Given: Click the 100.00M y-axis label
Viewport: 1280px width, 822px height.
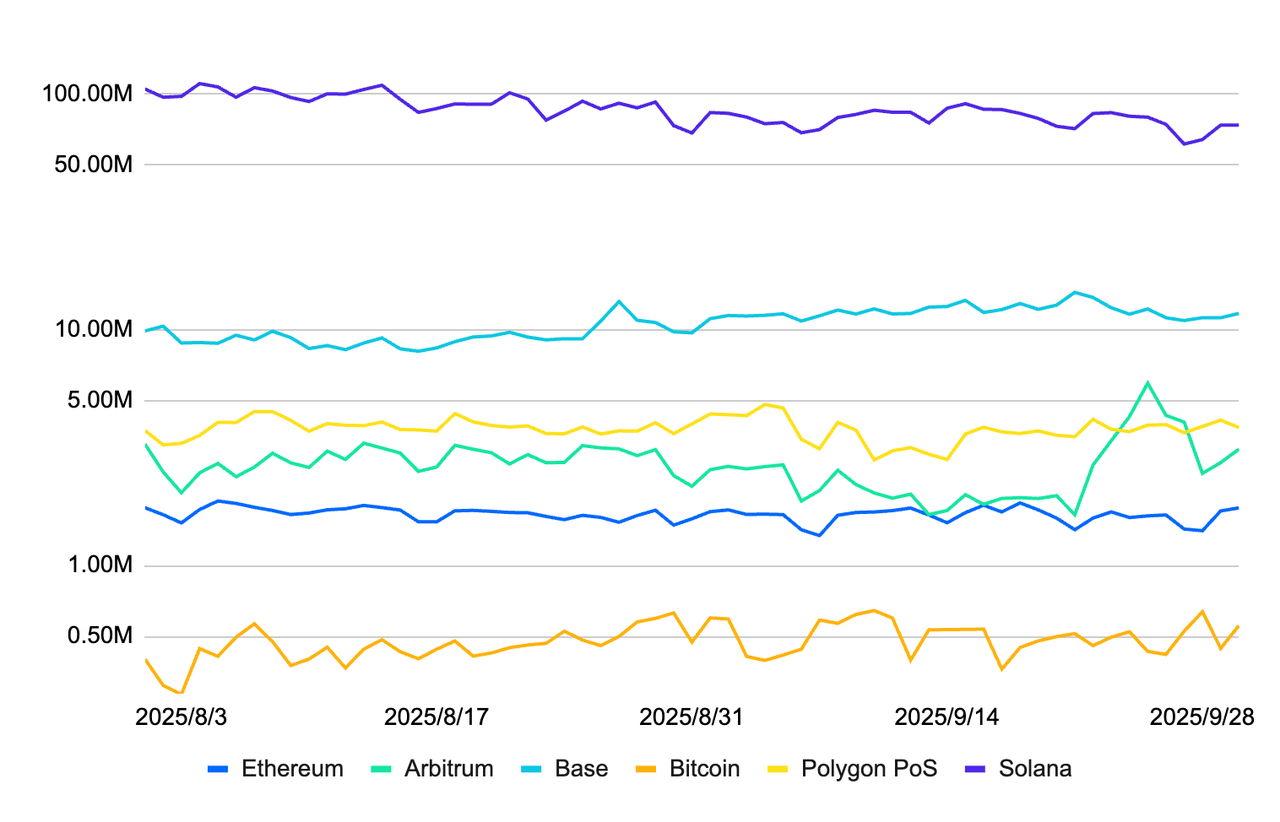Looking at the screenshot, I should pyautogui.click(x=88, y=94).
